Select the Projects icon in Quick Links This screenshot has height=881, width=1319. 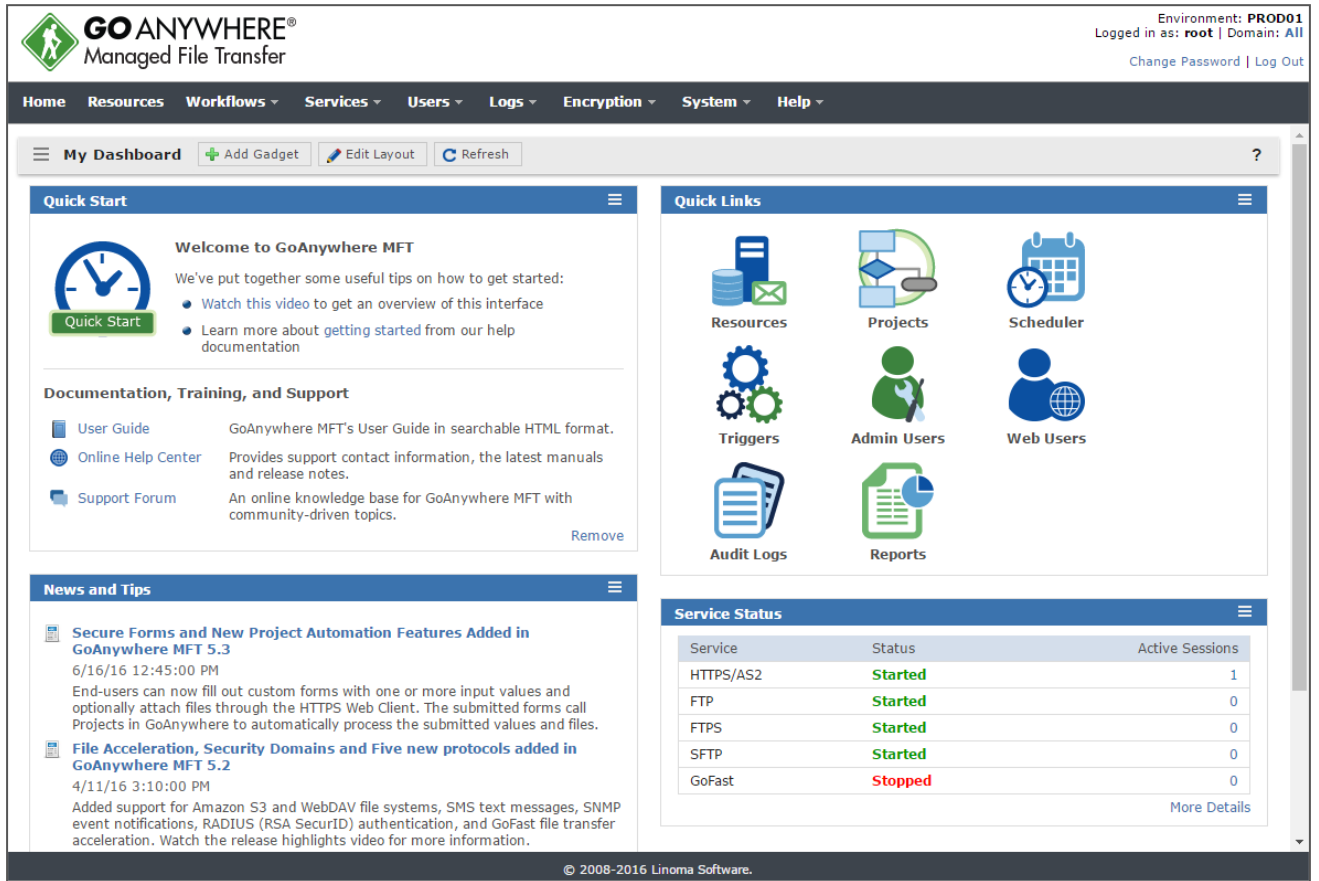click(897, 268)
